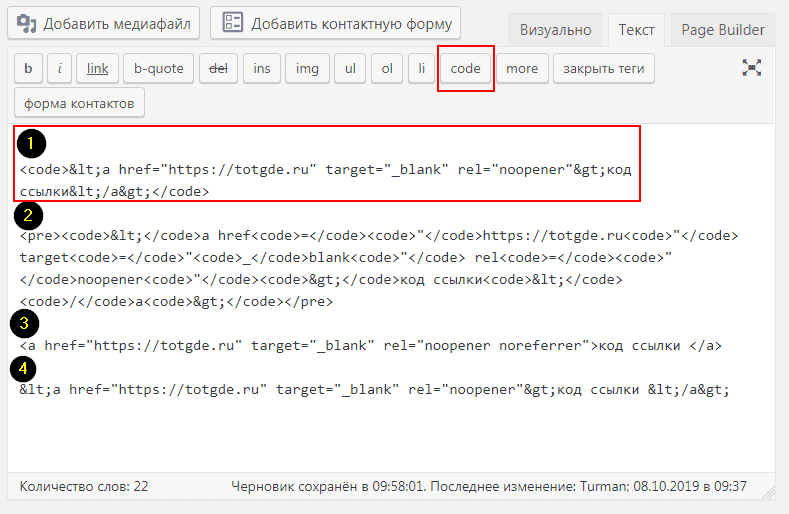Insert deleted-text tag with 'del' button
This screenshot has width=789, height=514.
coord(218,68)
